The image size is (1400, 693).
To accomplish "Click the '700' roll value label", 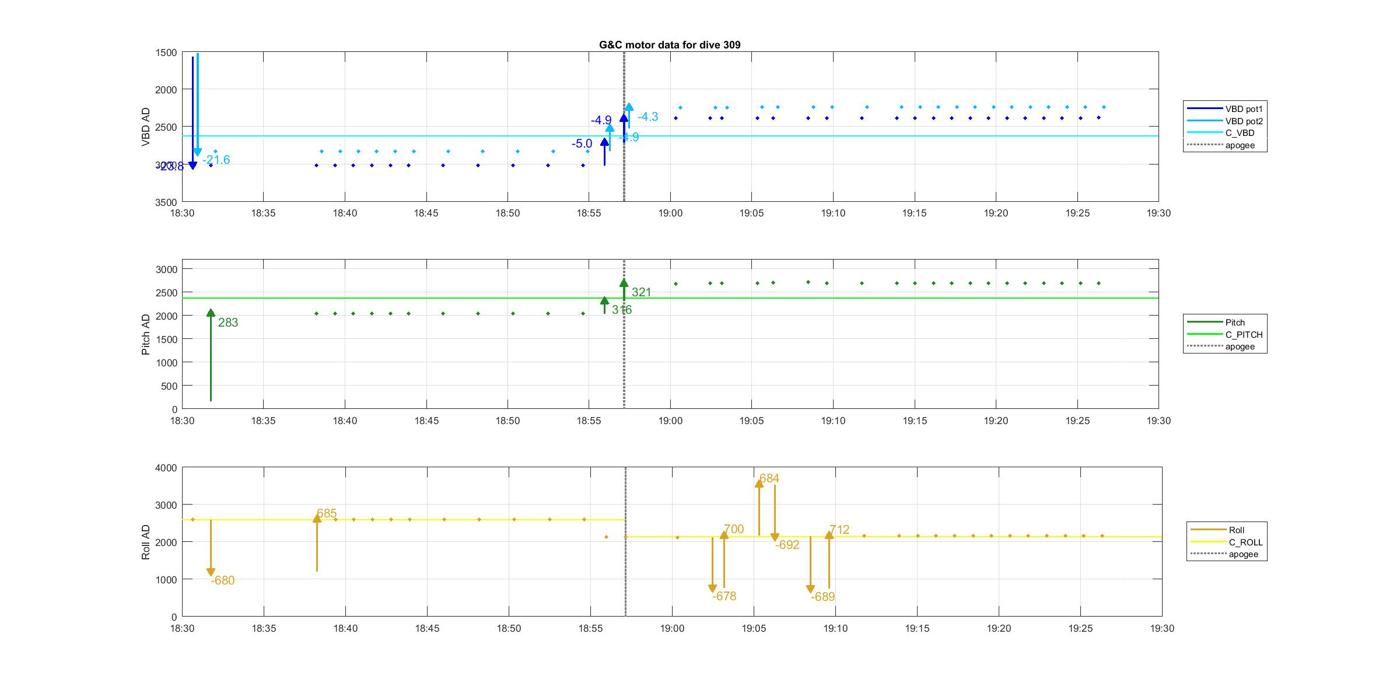I will coord(734,529).
